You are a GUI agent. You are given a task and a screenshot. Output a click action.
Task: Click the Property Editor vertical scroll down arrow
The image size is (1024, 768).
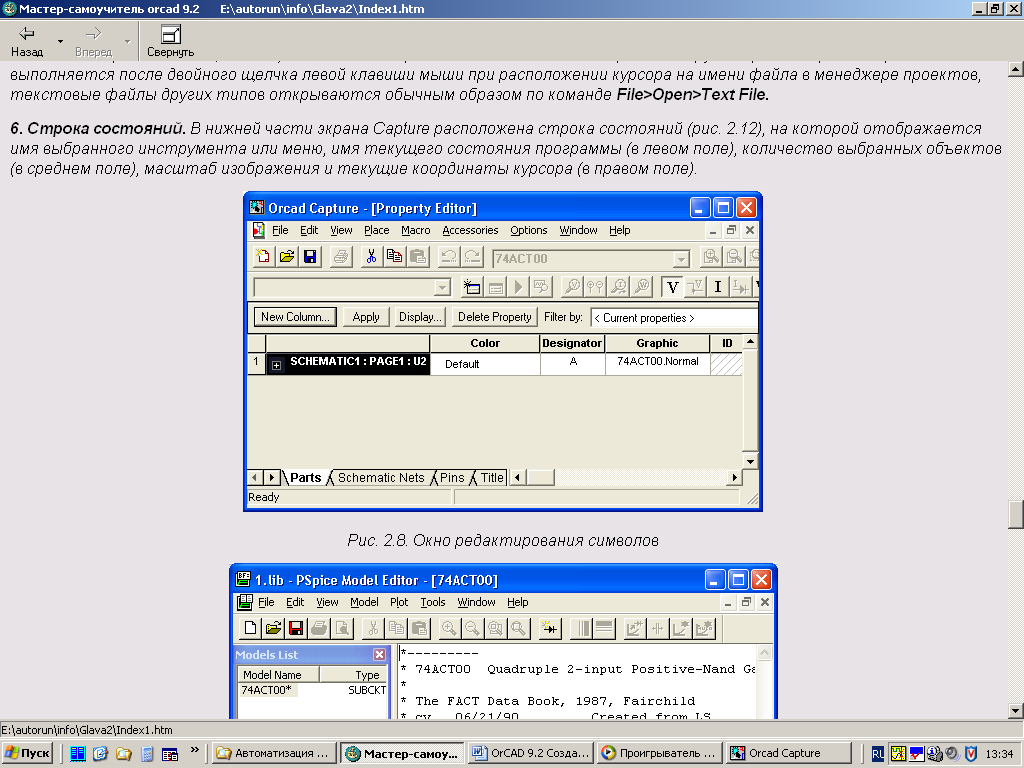(750, 461)
